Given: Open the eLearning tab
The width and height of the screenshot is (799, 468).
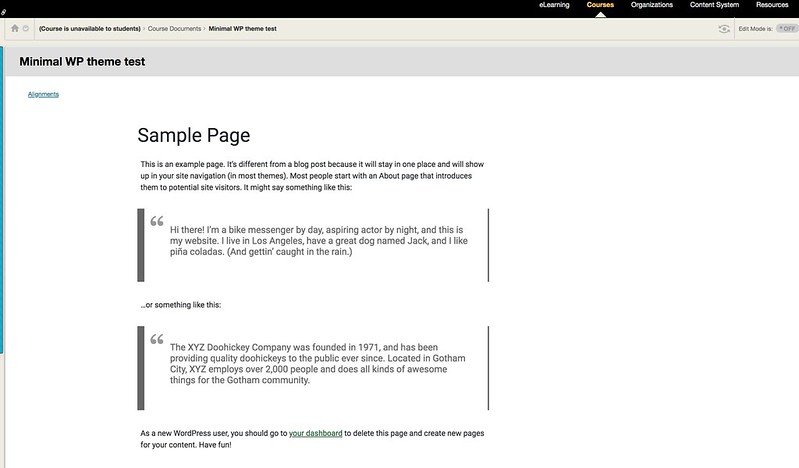Looking at the screenshot, I should coord(554,5).
